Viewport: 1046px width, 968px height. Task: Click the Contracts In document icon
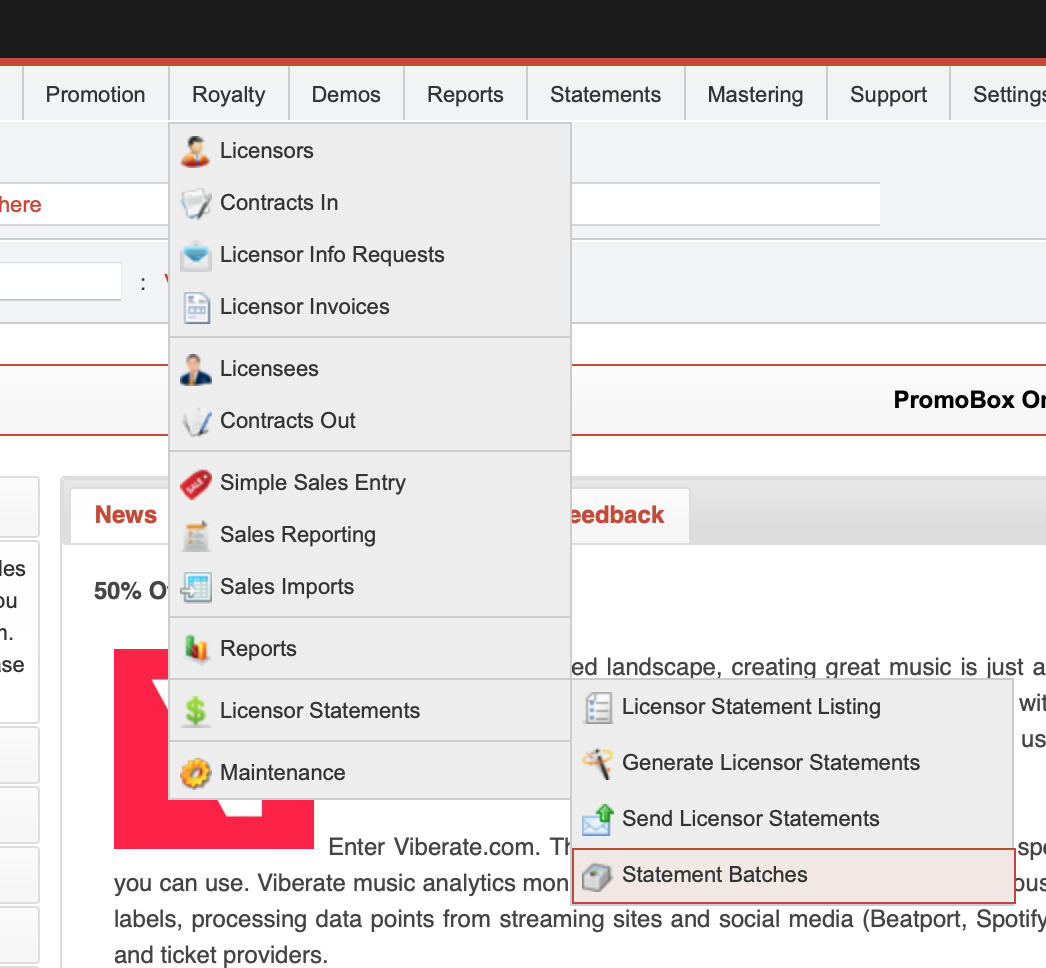195,203
